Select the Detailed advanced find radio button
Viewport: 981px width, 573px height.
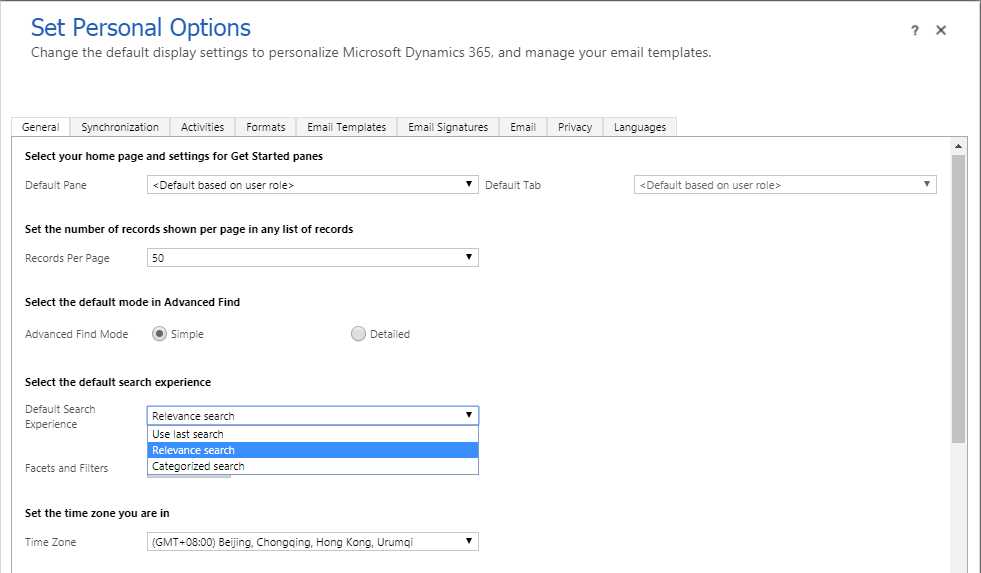point(358,334)
